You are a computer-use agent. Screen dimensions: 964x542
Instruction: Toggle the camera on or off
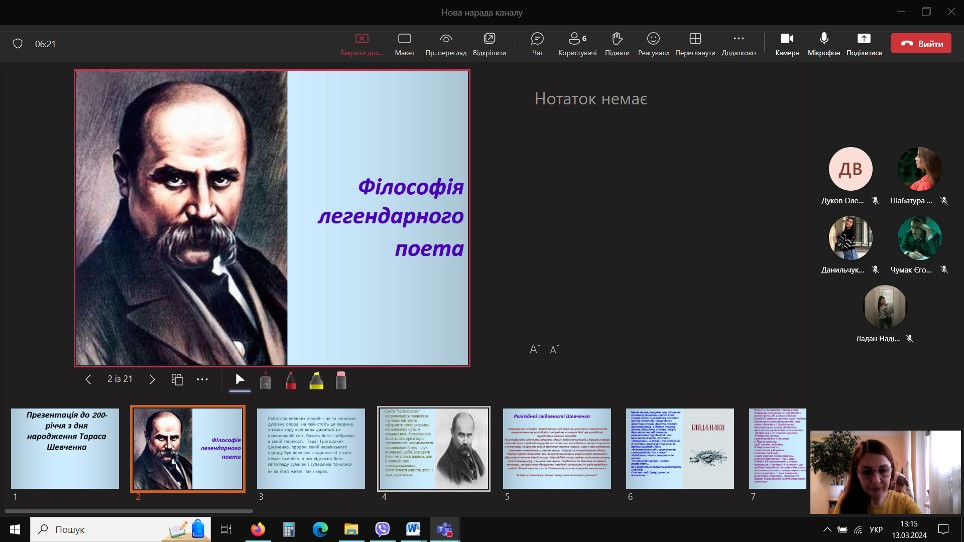click(x=787, y=43)
